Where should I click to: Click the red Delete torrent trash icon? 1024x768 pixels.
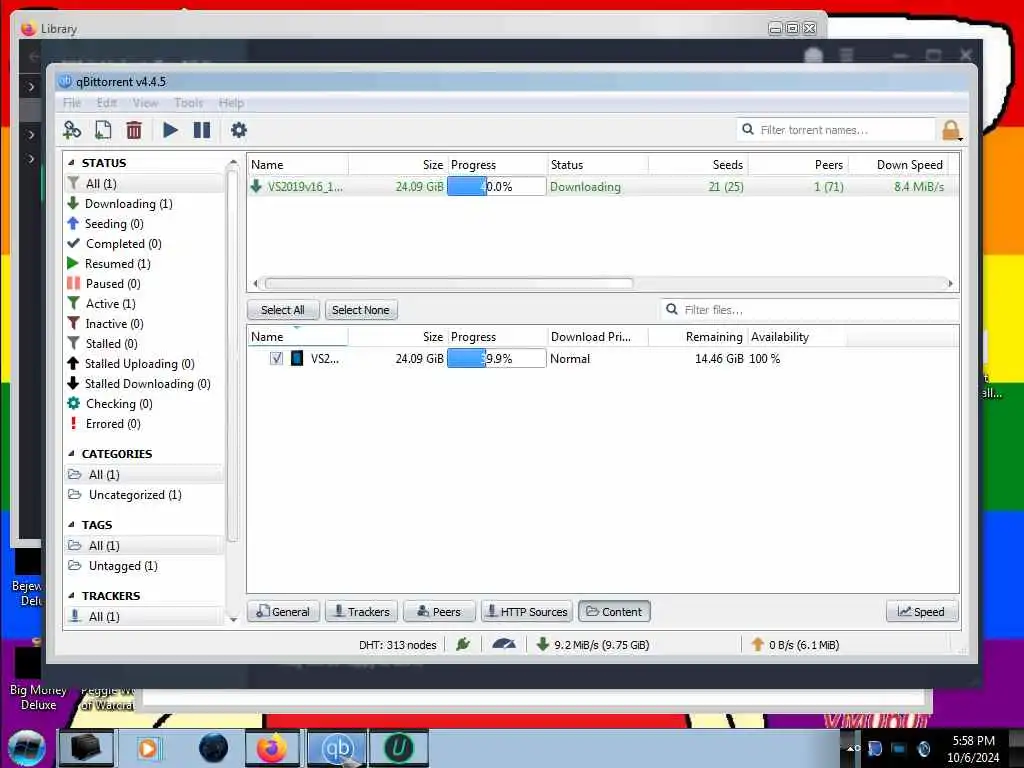134,130
